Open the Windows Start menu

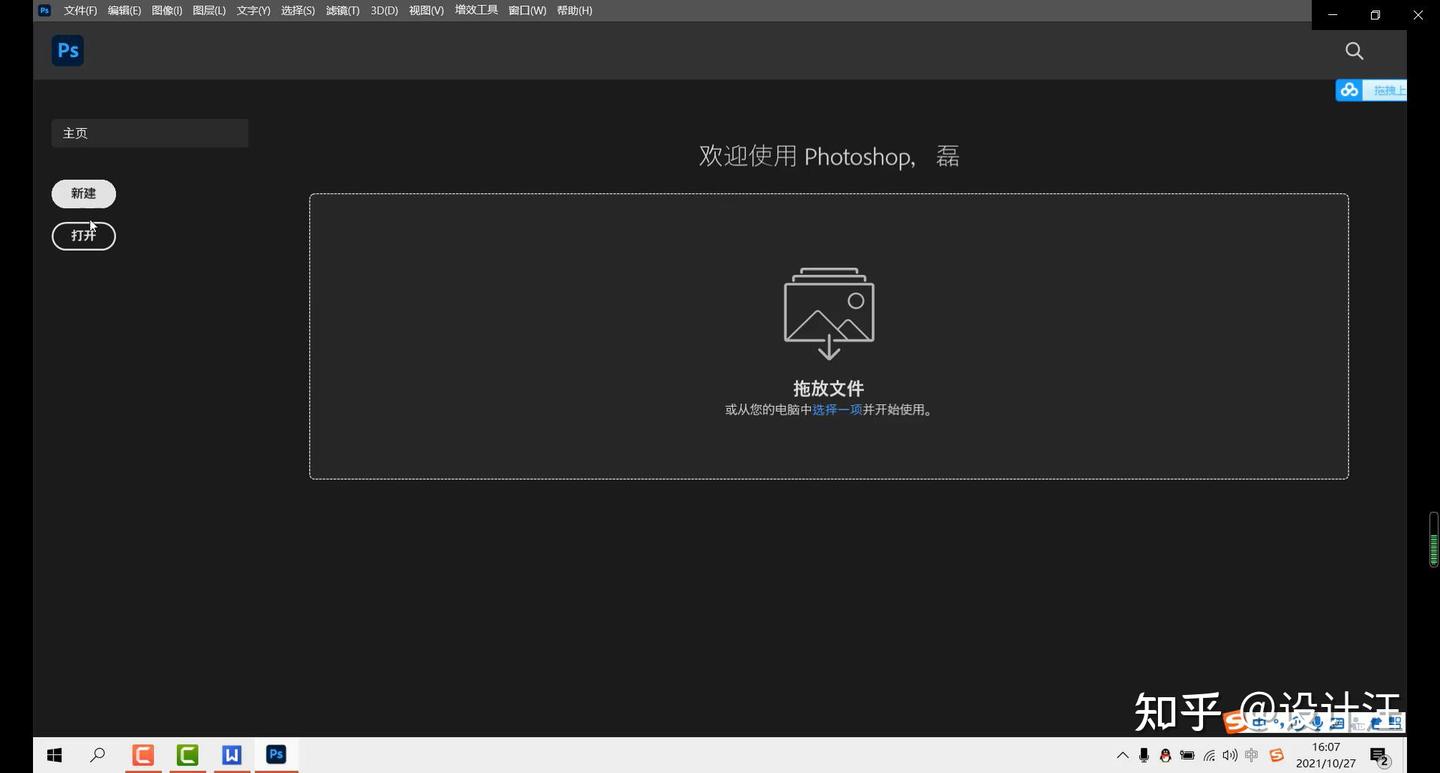pos(55,756)
